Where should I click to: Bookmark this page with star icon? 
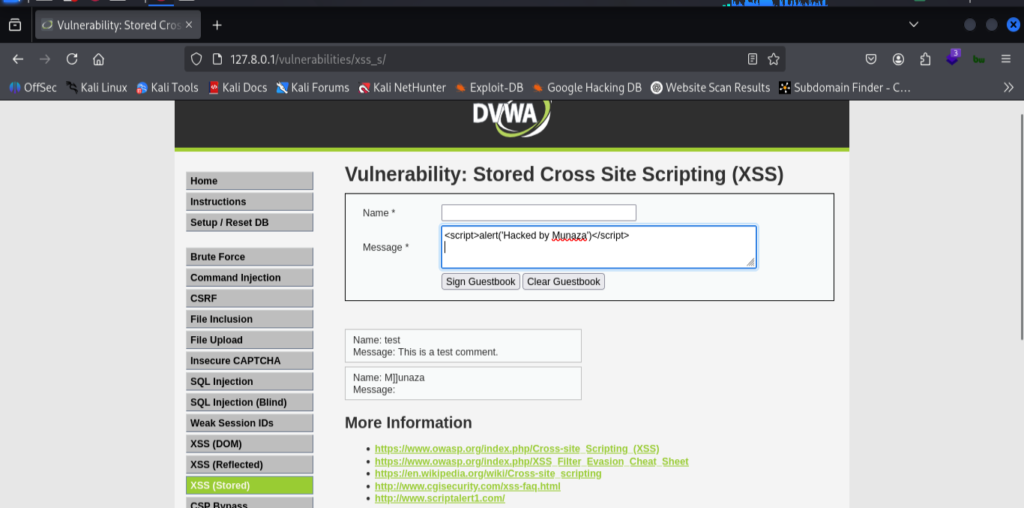[773, 59]
